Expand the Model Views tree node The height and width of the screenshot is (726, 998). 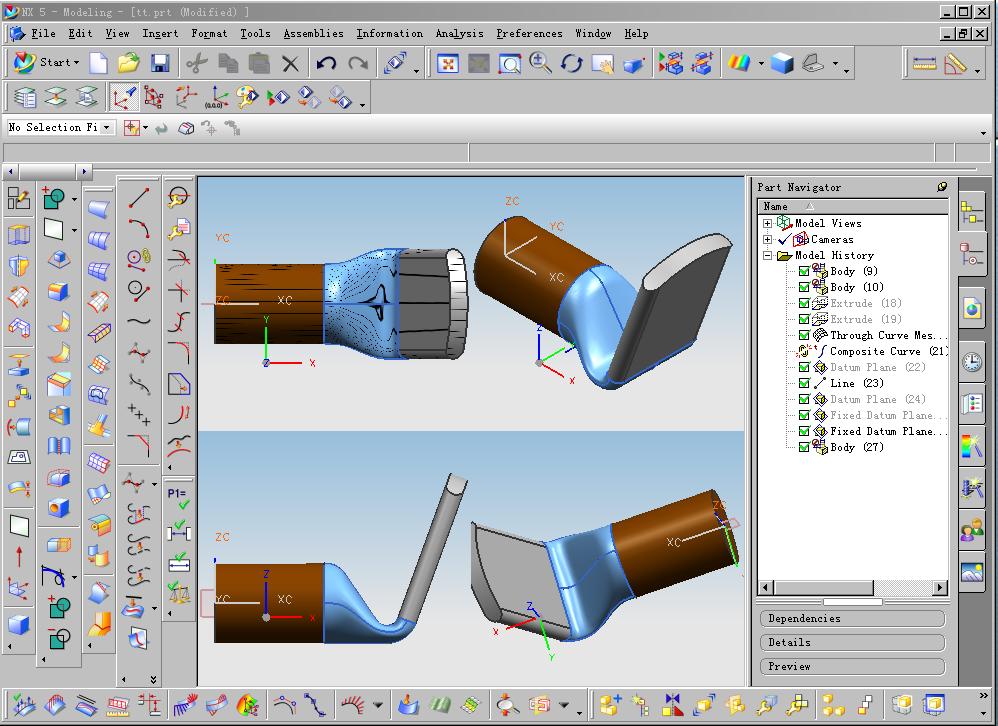(x=768, y=223)
